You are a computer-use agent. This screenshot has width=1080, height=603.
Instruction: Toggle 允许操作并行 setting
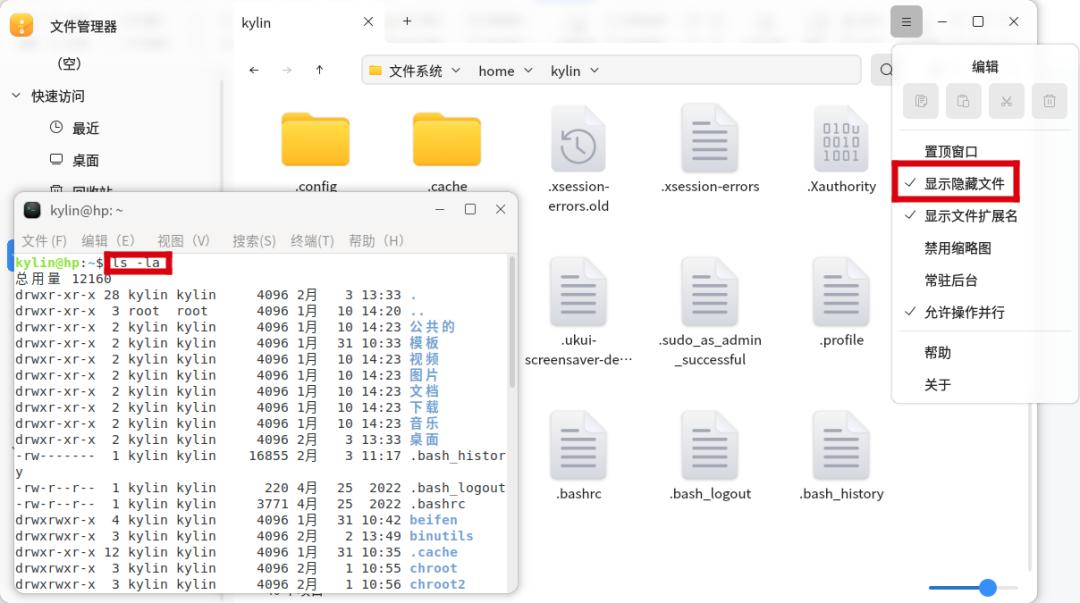click(x=963, y=312)
